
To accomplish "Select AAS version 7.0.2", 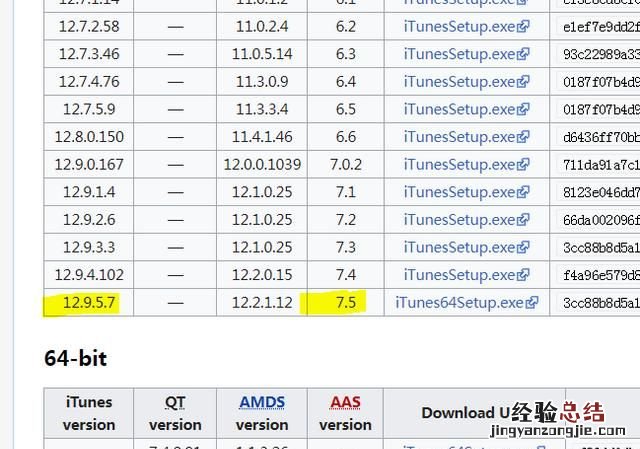I will pos(346,164).
